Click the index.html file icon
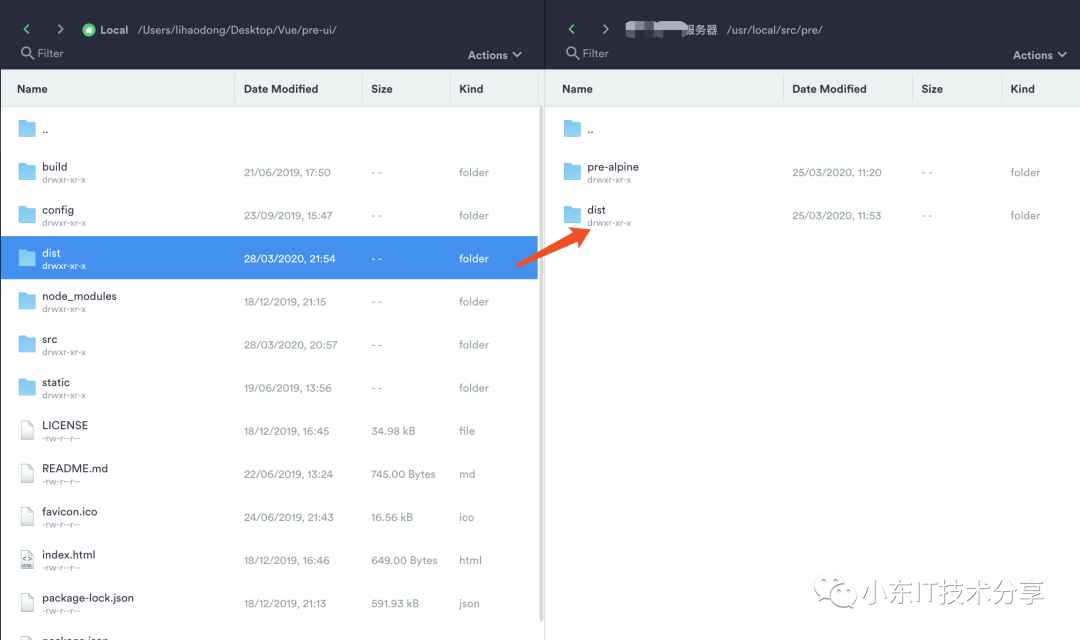This screenshot has width=1080, height=640. 27,559
